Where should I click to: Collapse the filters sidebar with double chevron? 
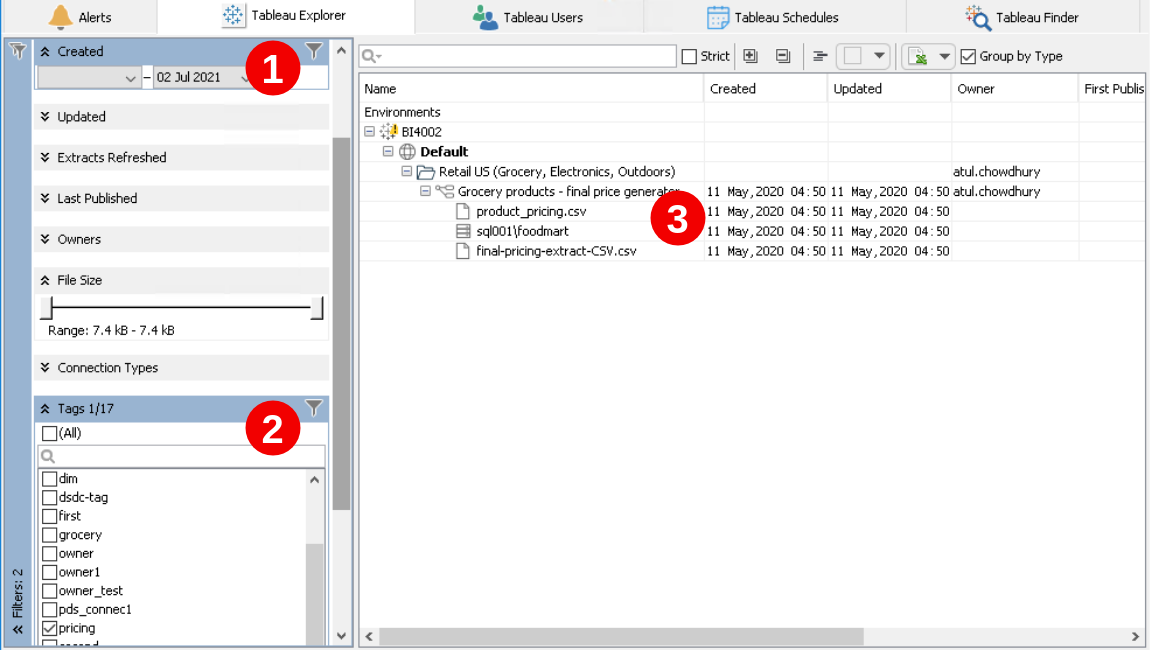tap(18, 630)
